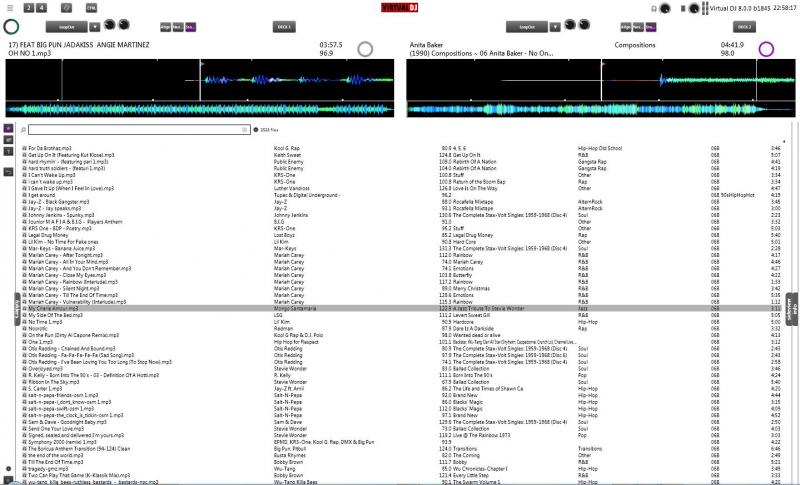Expand the left folders side tab

point(17,309)
